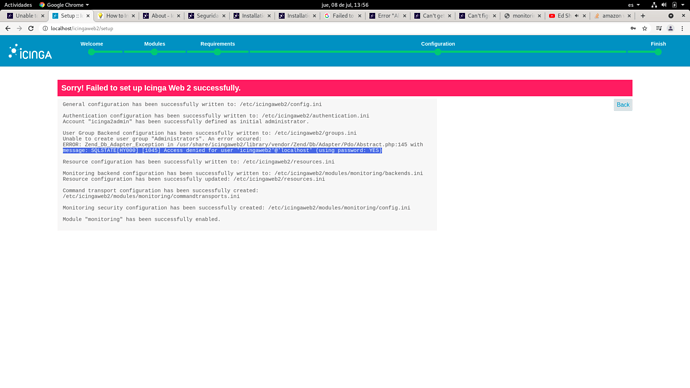Open network status icon in top bar
Image resolution: width=690 pixels, height=388 pixels.
click(654, 5)
